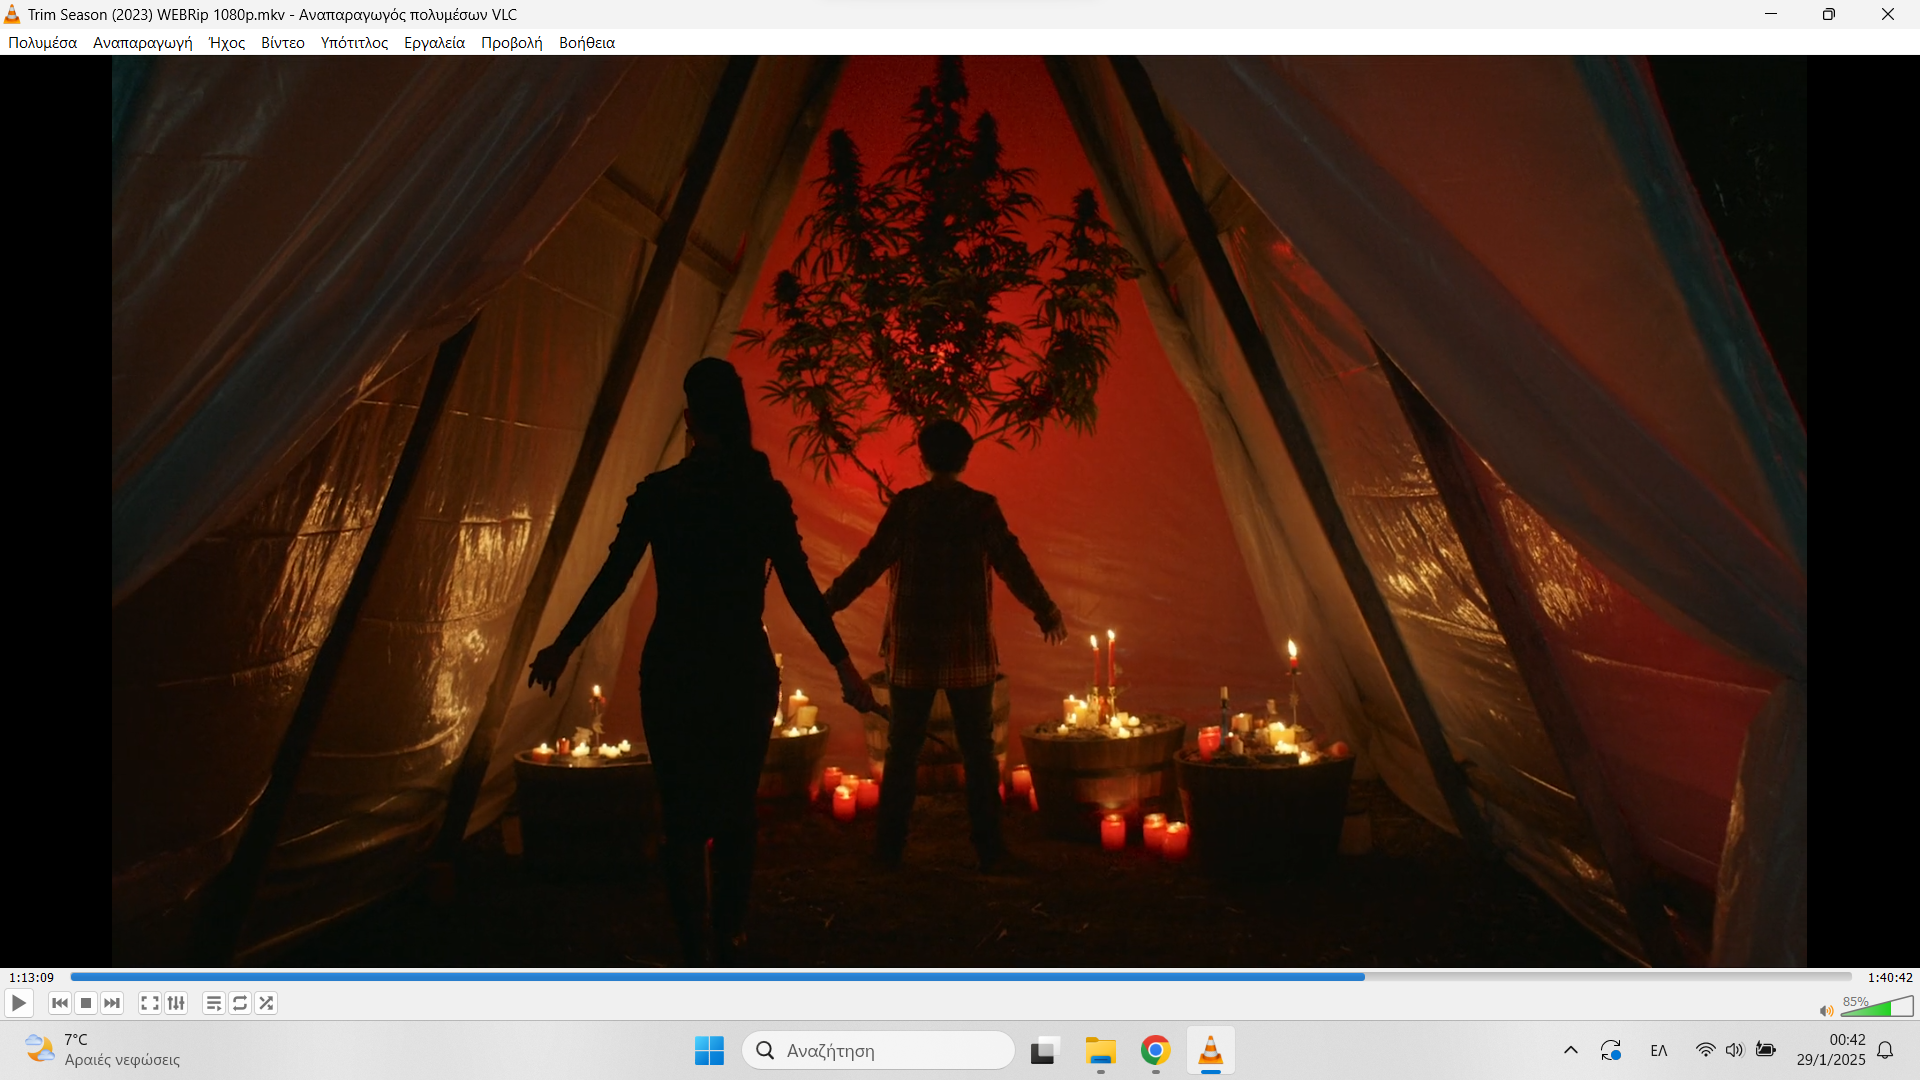Show the playlist view

[213, 1003]
